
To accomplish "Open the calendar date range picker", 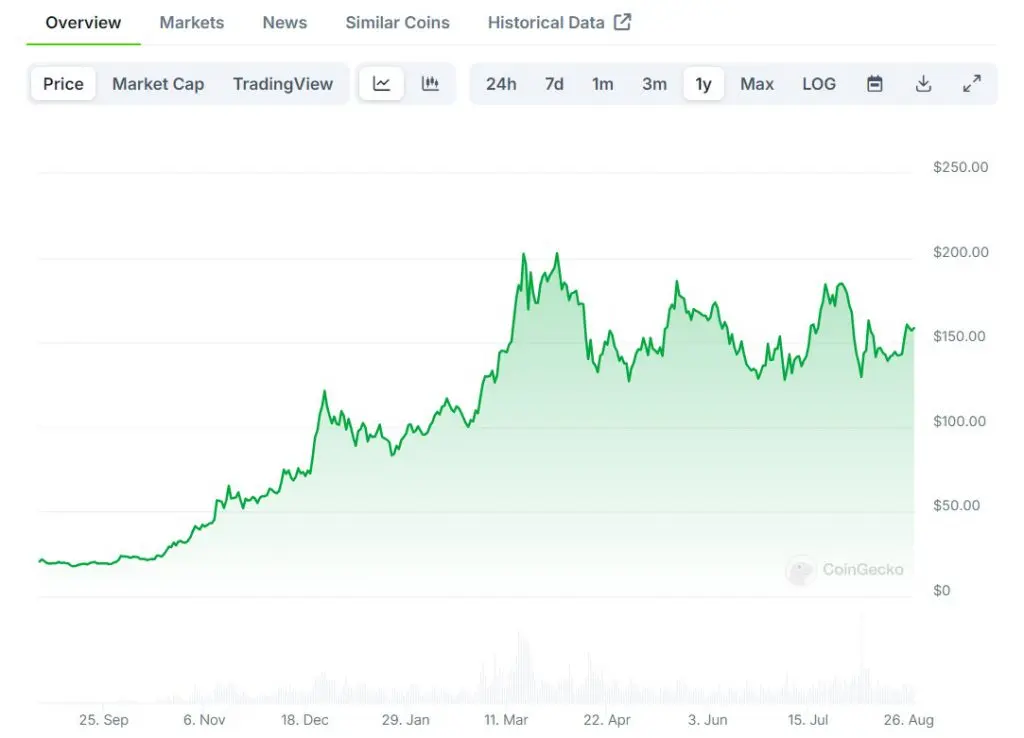I will pos(874,84).
